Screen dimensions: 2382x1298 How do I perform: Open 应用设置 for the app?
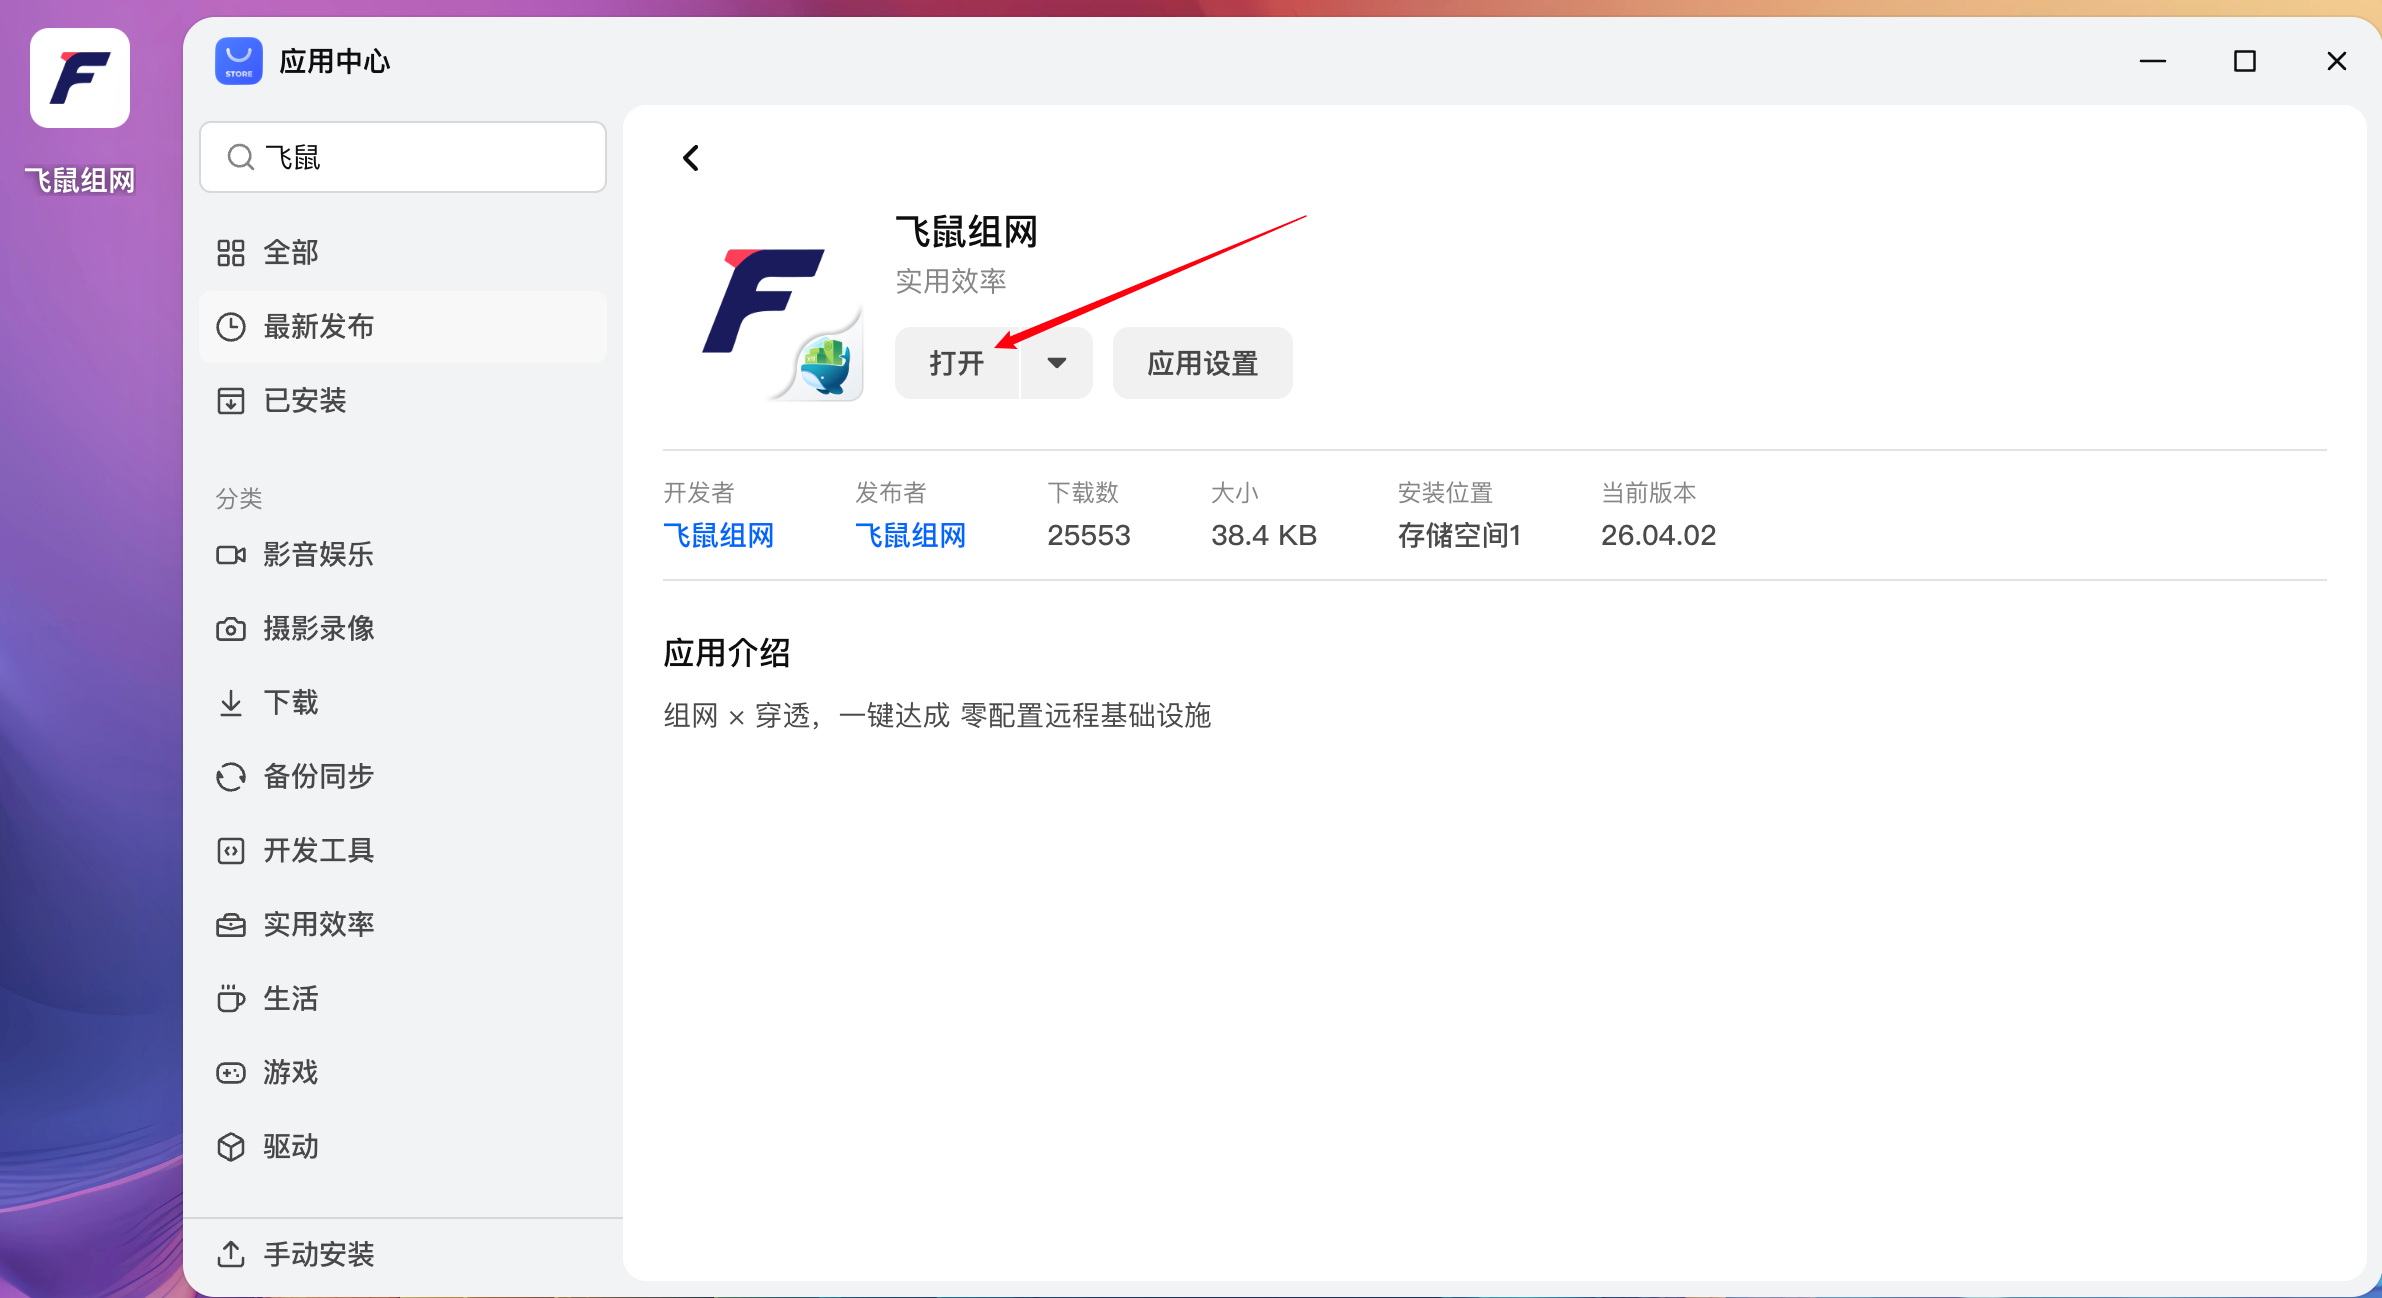pyautogui.click(x=1203, y=363)
